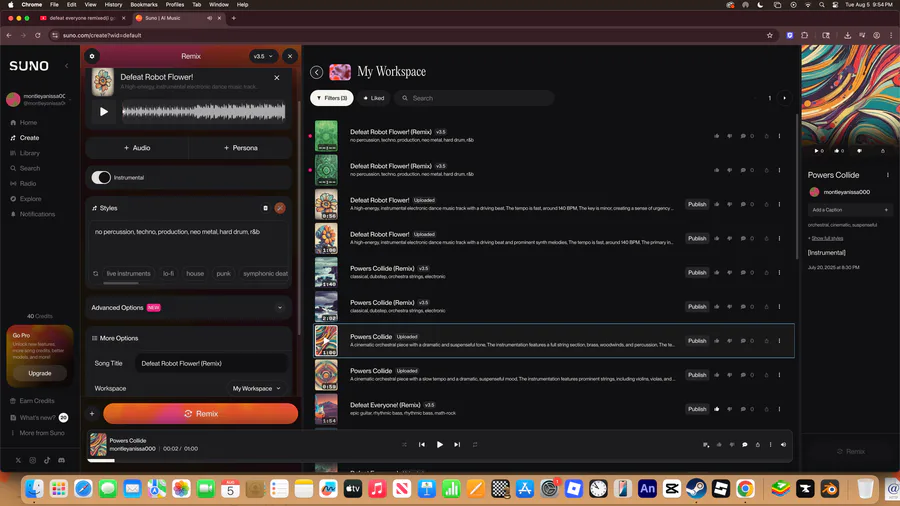The height and width of the screenshot is (506, 900).
Task: Expand Advanced Options section
Action: (188, 308)
